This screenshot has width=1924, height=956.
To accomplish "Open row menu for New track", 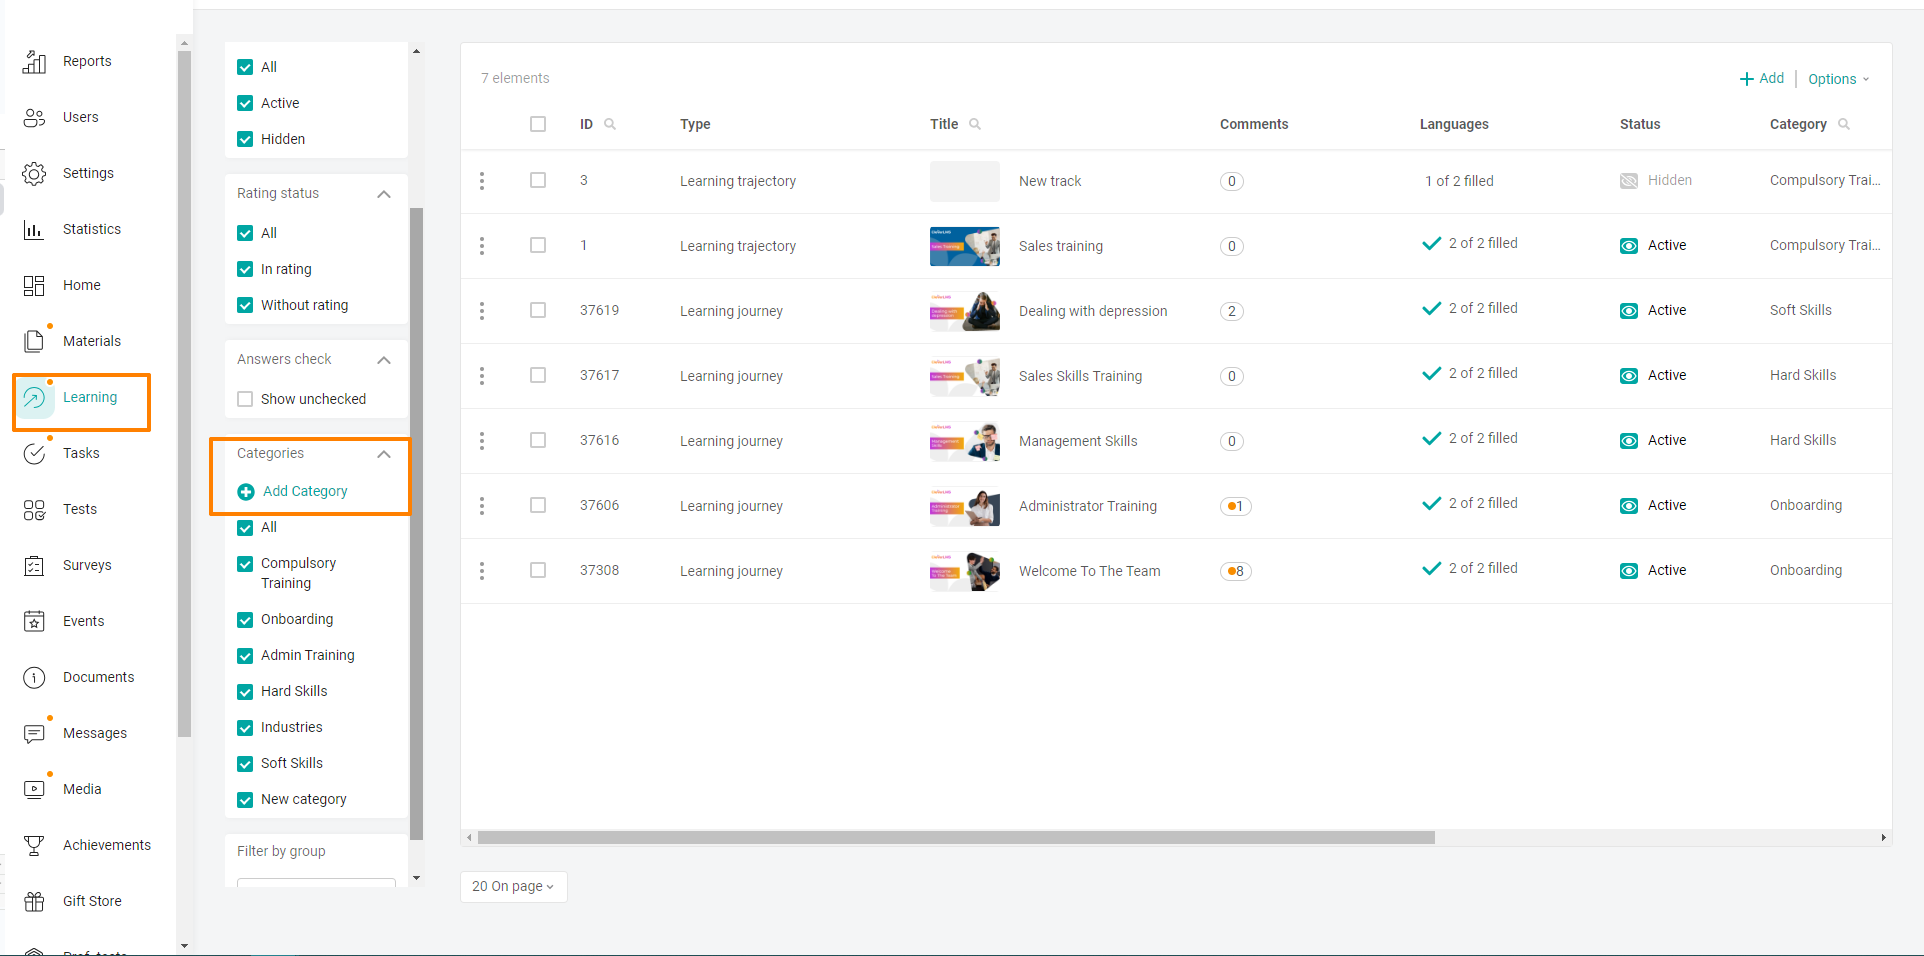I will [482, 181].
